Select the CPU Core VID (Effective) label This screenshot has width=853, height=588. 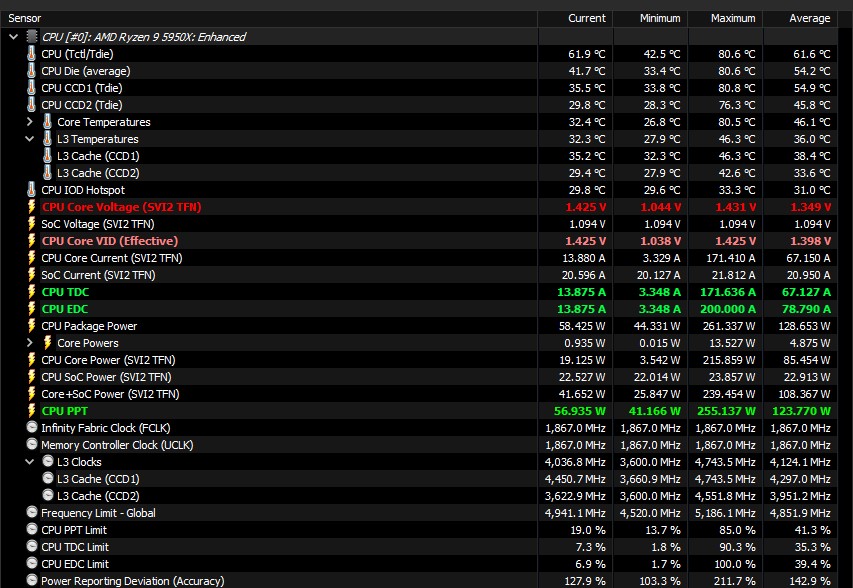[x=109, y=240]
